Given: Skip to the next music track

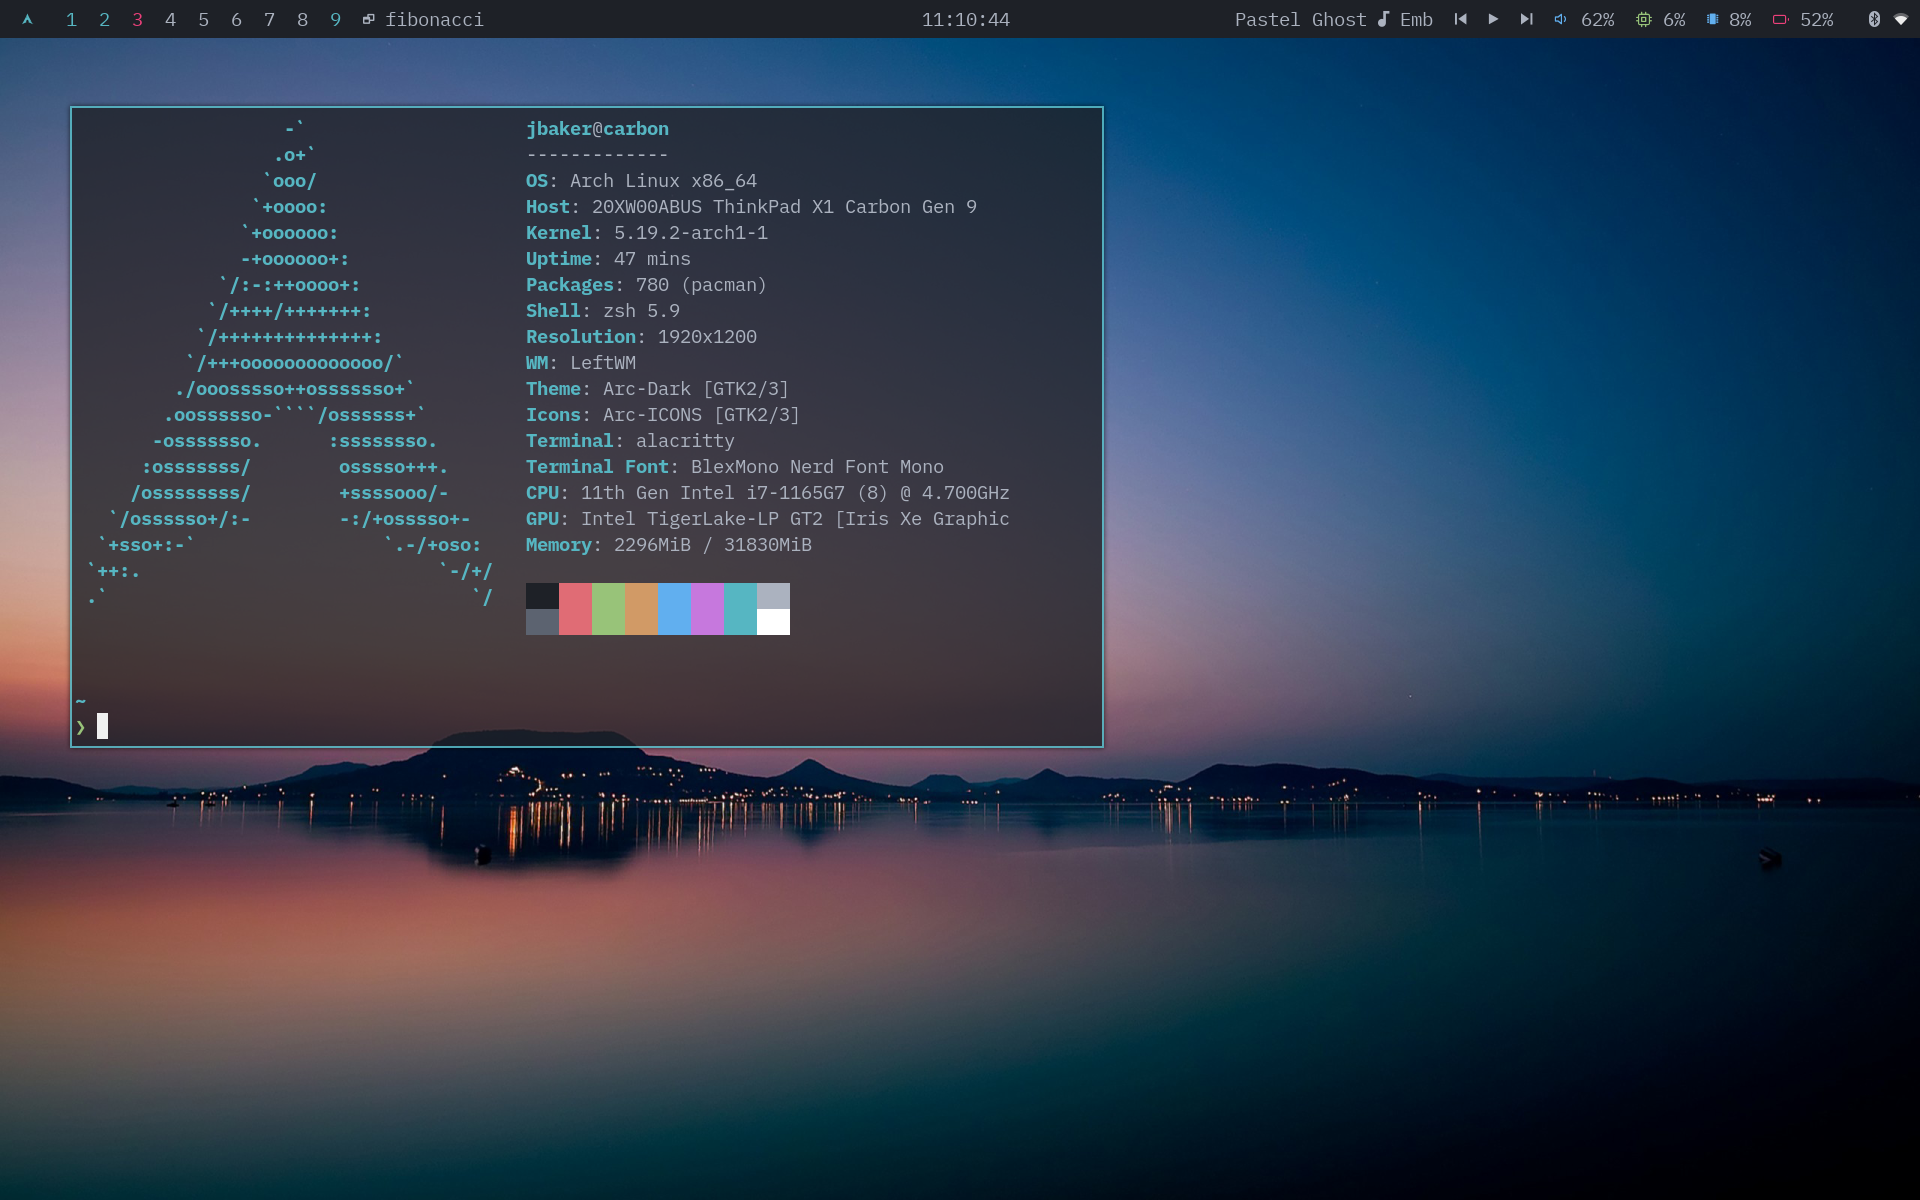Looking at the screenshot, I should [x=1526, y=19].
